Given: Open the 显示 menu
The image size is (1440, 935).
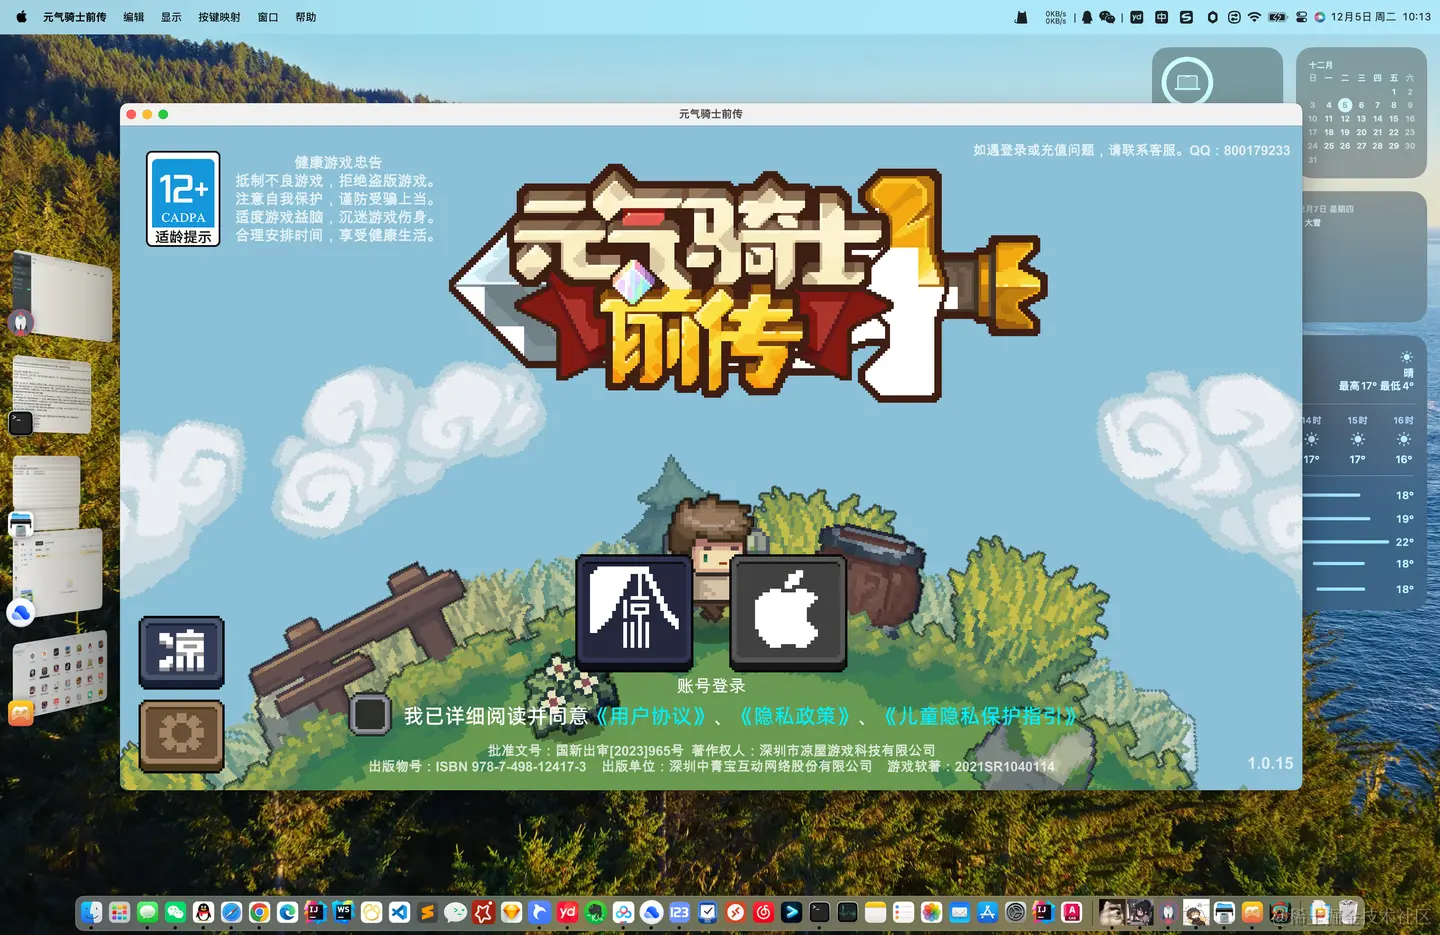Looking at the screenshot, I should point(171,17).
